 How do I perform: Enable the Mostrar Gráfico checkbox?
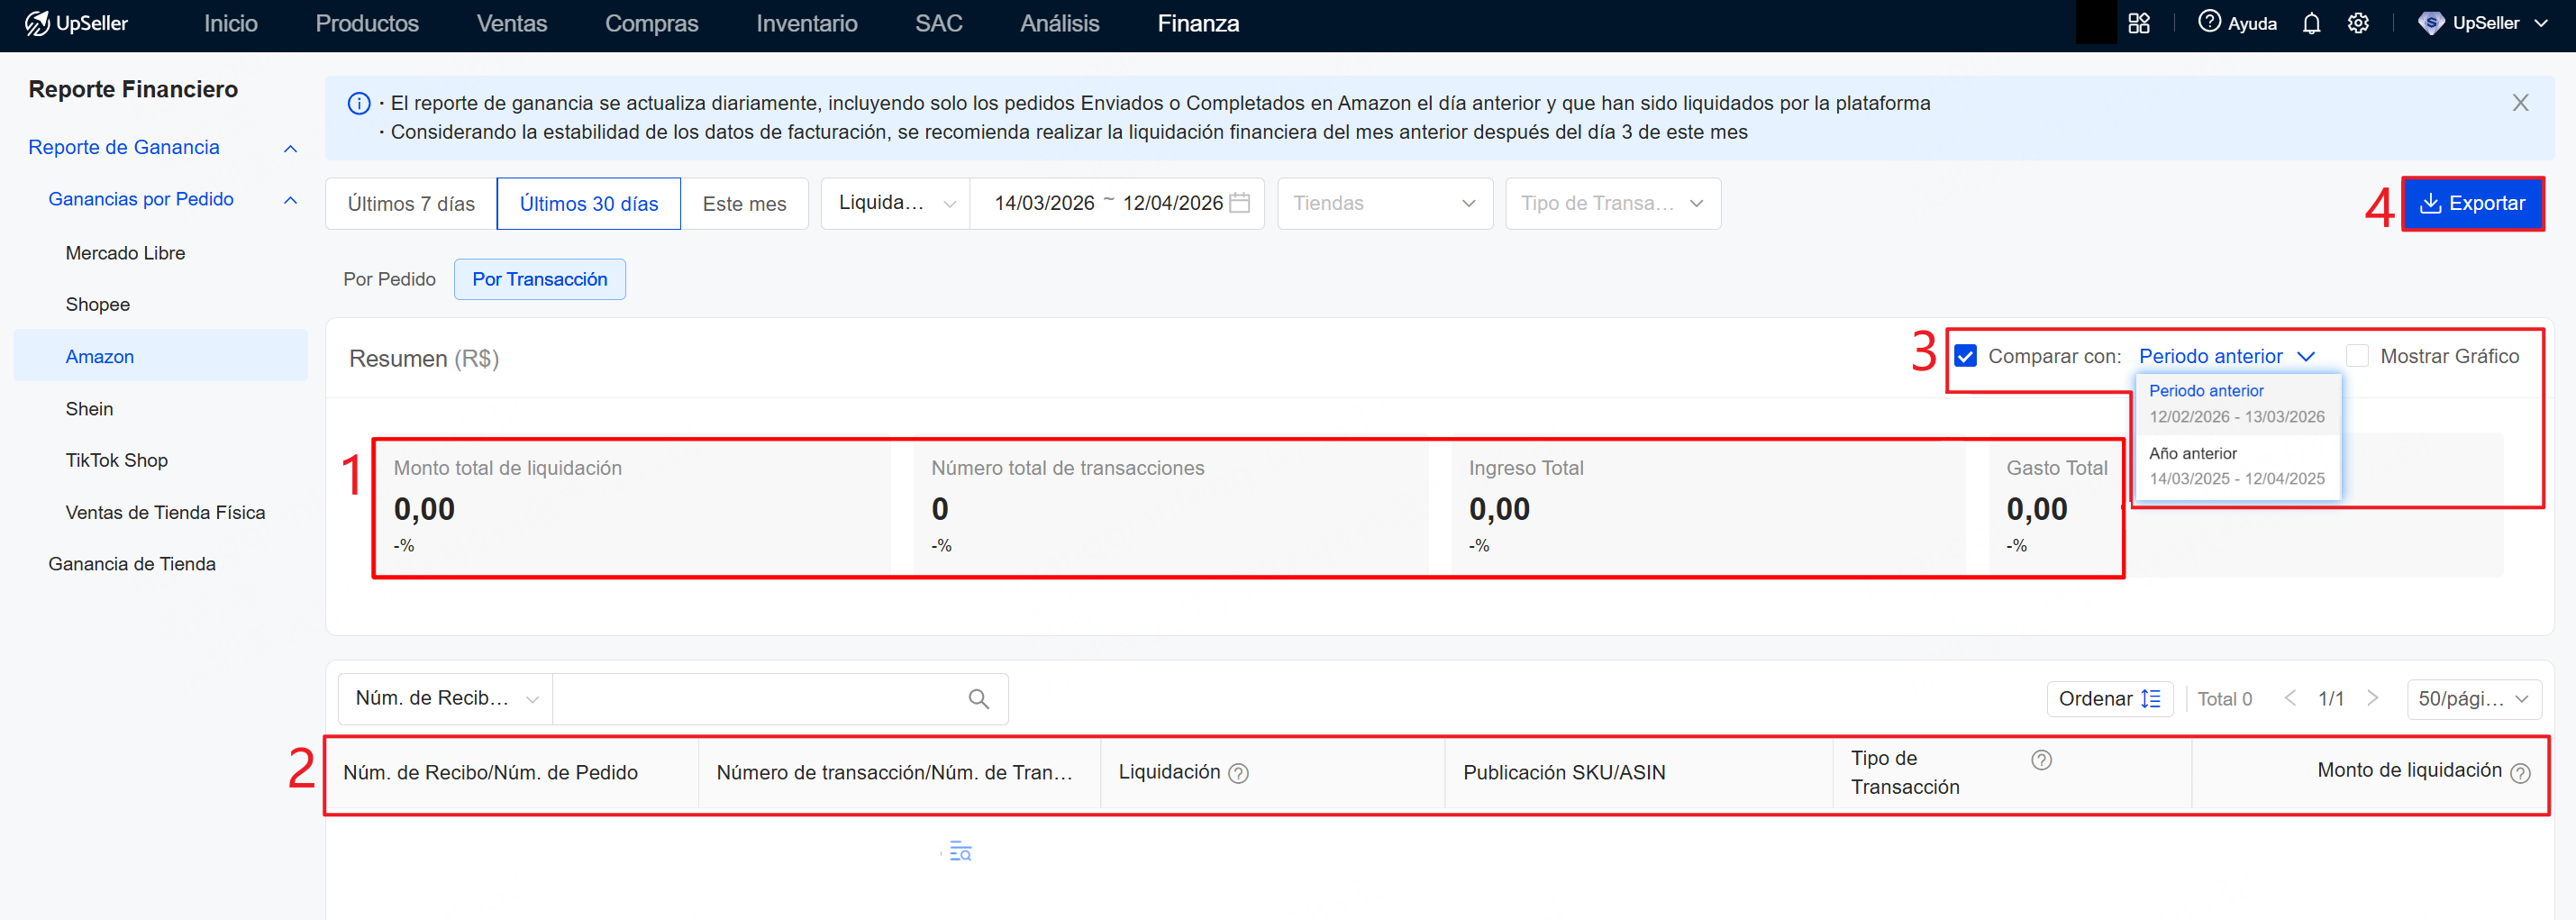(x=2358, y=355)
